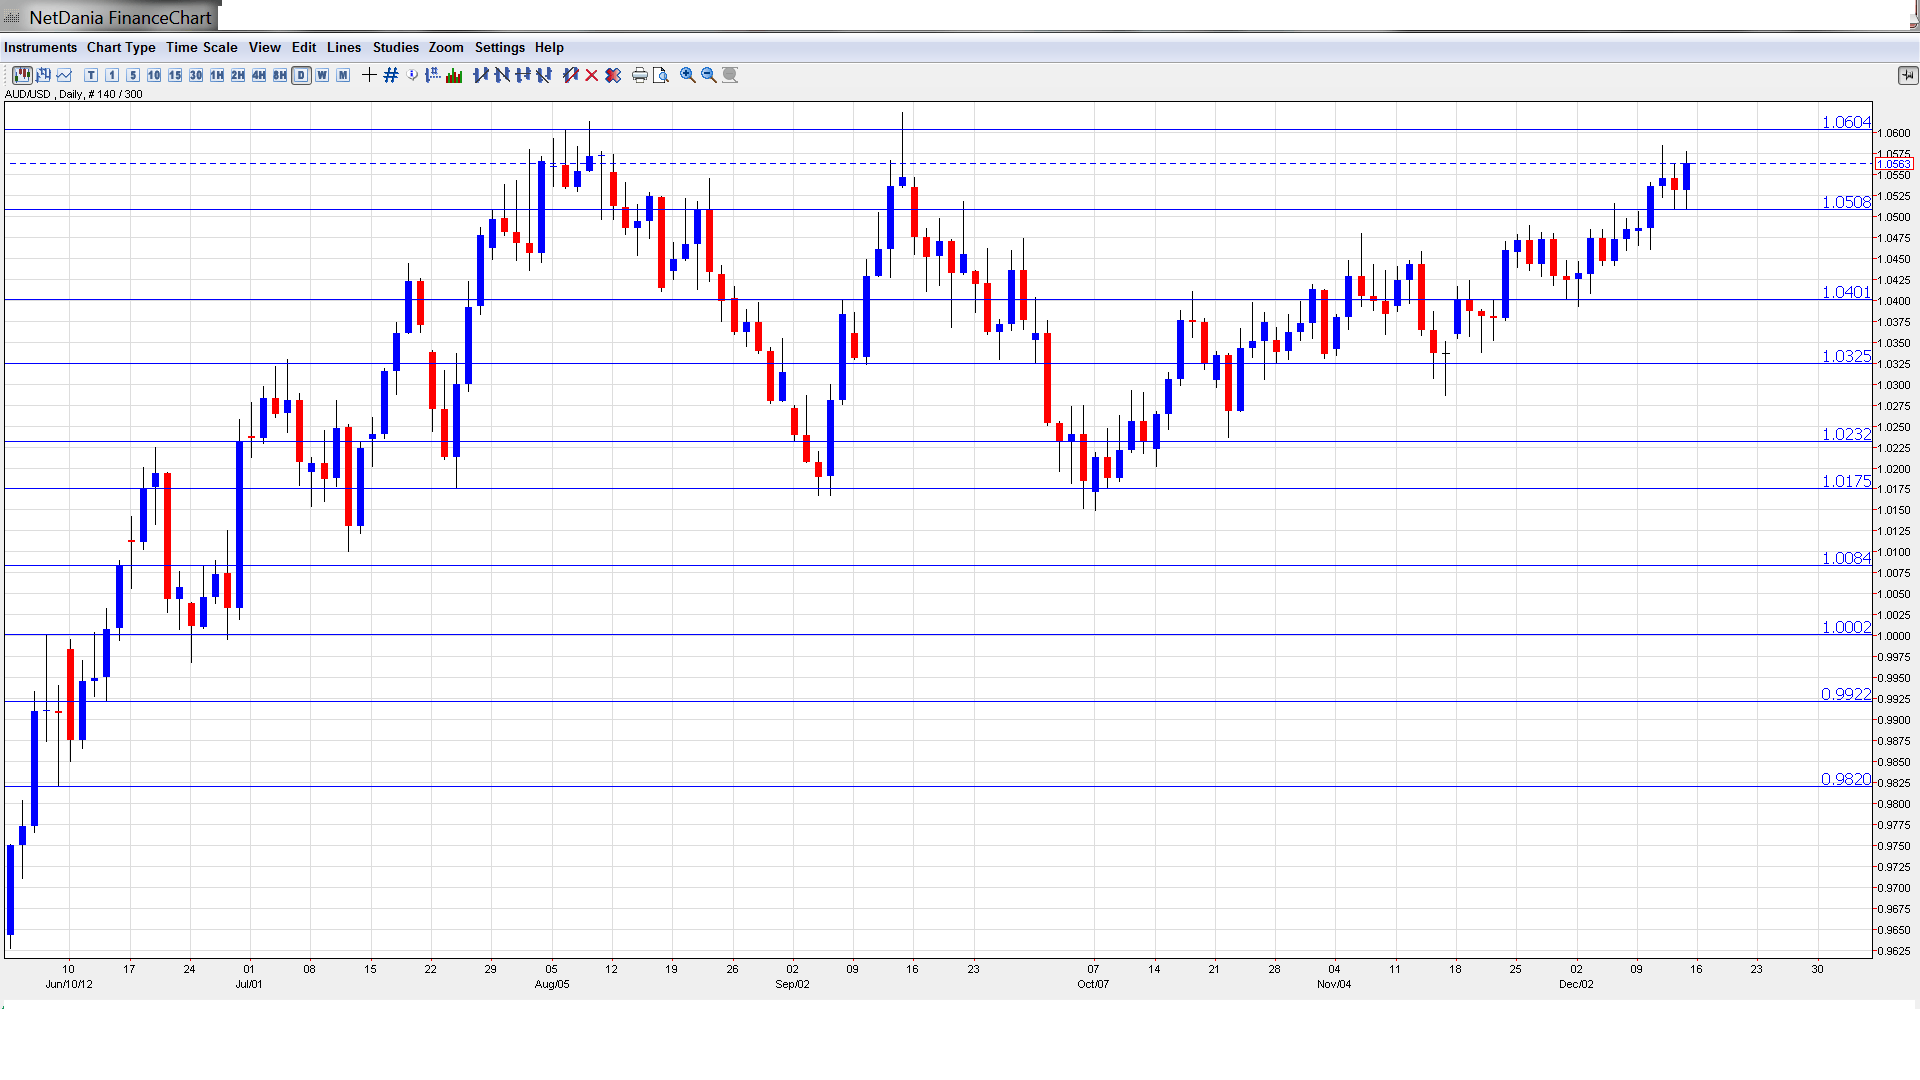Click the print chart icon
The height and width of the screenshot is (1080, 1920).
pyautogui.click(x=640, y=75)
